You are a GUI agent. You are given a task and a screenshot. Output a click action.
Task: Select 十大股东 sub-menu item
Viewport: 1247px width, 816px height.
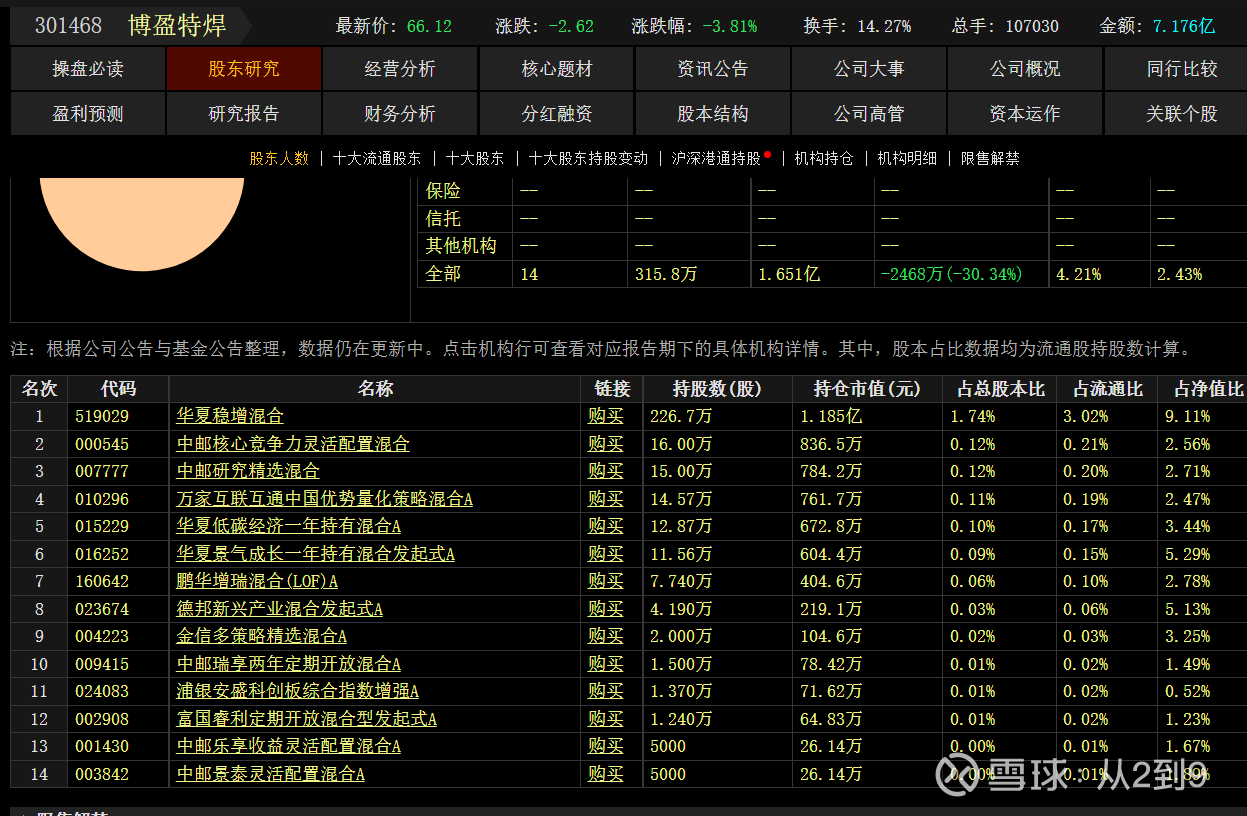(475, 158)
